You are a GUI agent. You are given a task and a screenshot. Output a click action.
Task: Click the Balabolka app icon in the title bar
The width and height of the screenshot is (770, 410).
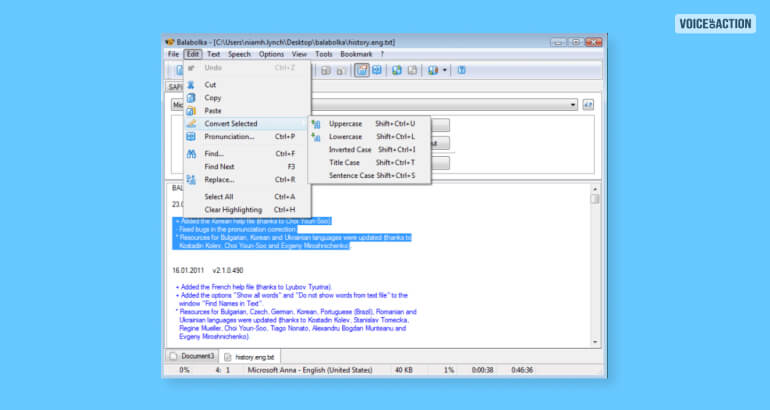click(170, 42)
